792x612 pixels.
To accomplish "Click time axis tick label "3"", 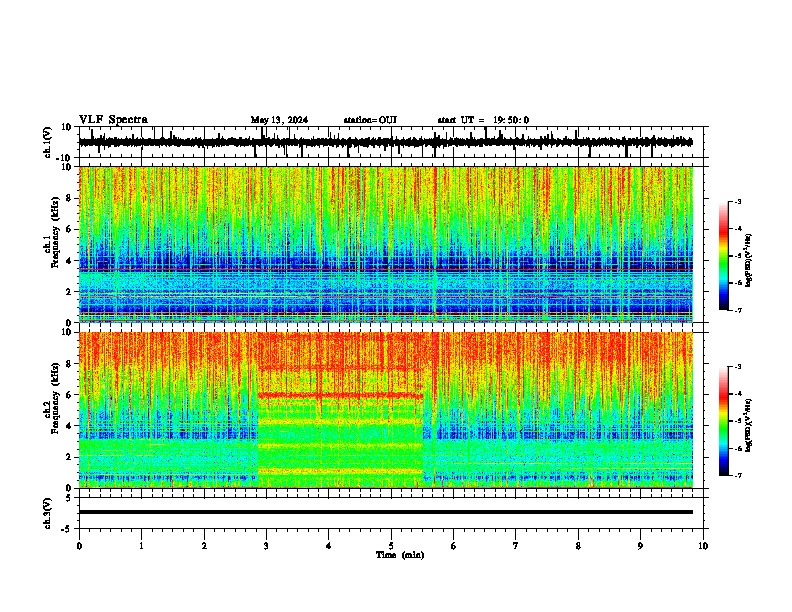I will [266, 546].
